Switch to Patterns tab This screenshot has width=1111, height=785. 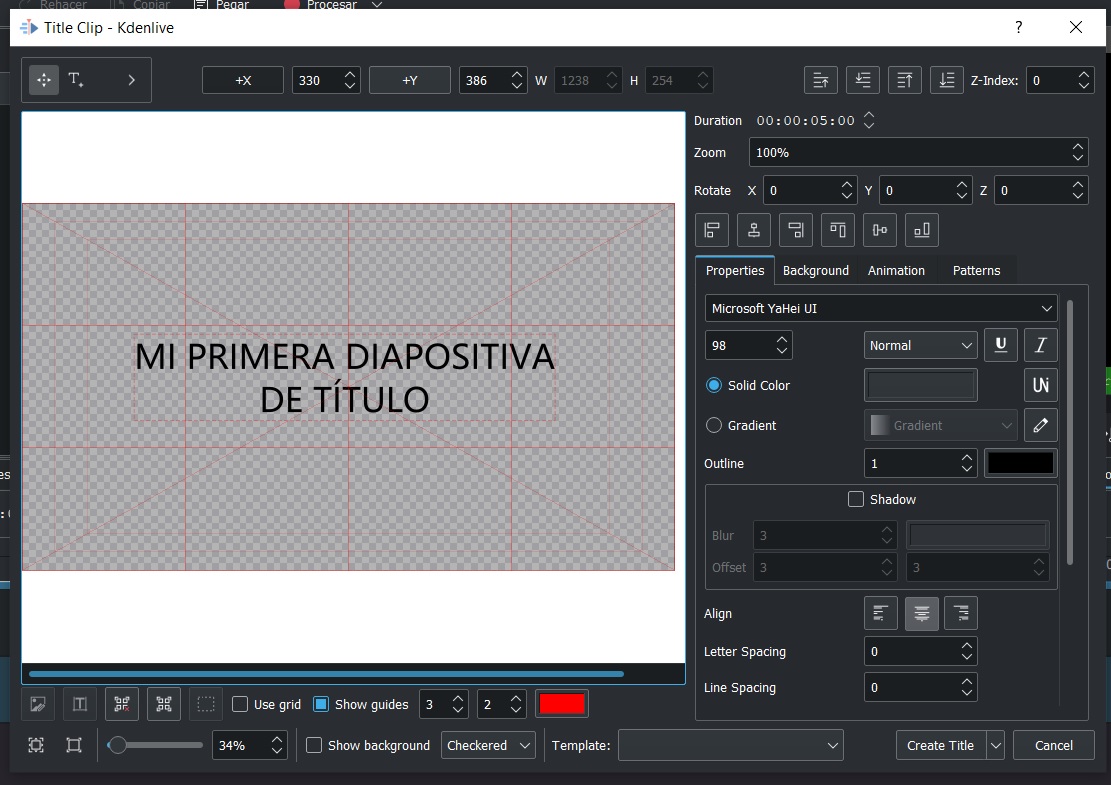[x=976, y=271]
